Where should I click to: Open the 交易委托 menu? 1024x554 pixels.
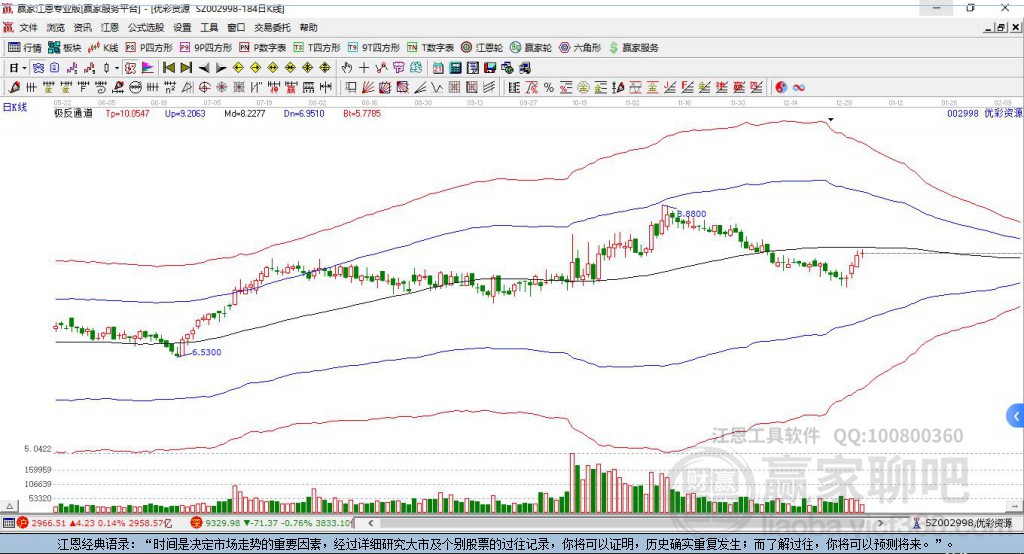point(272,27)
